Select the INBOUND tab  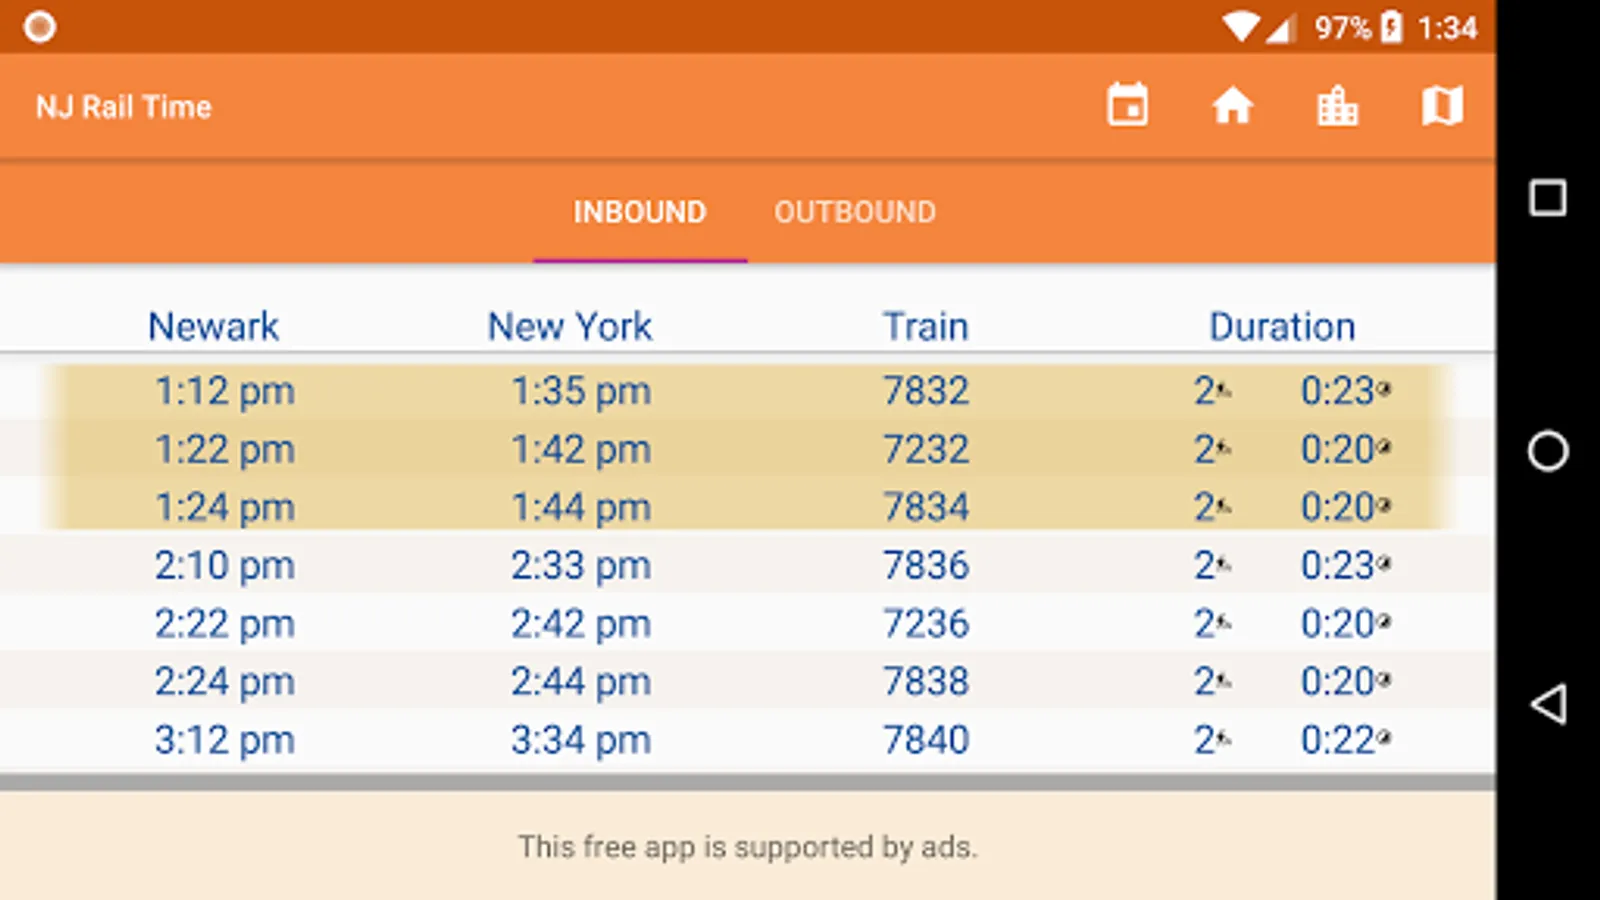639,212
